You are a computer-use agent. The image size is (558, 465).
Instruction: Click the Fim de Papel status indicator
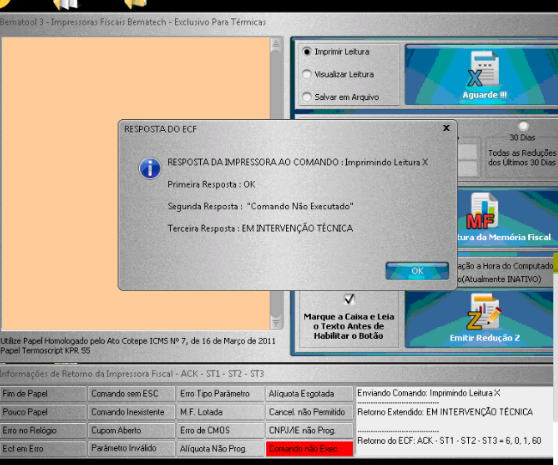point(43,393)
